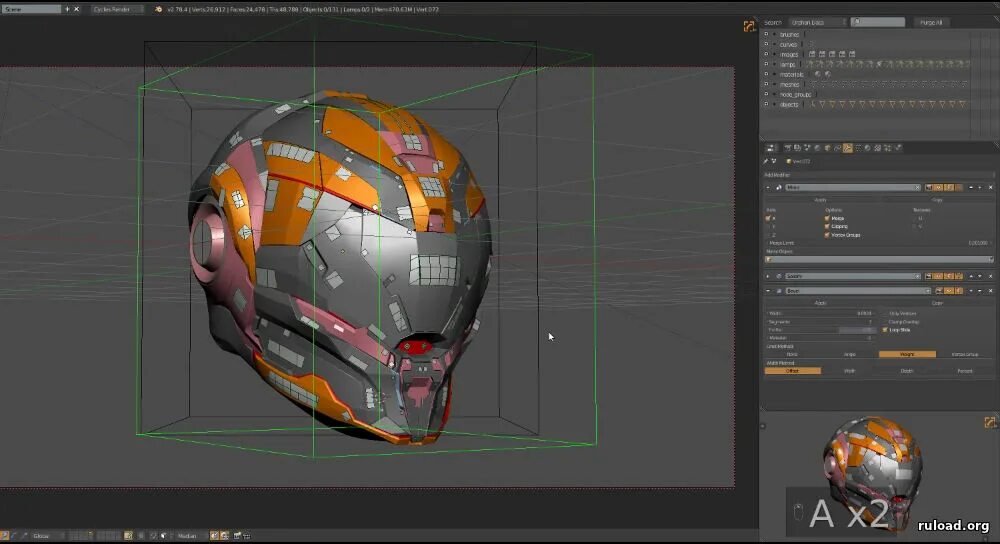Toggle the Merge option checkbox
Image resolution: width=1000 pixels, height=544 pixels.
click(827, 218)
